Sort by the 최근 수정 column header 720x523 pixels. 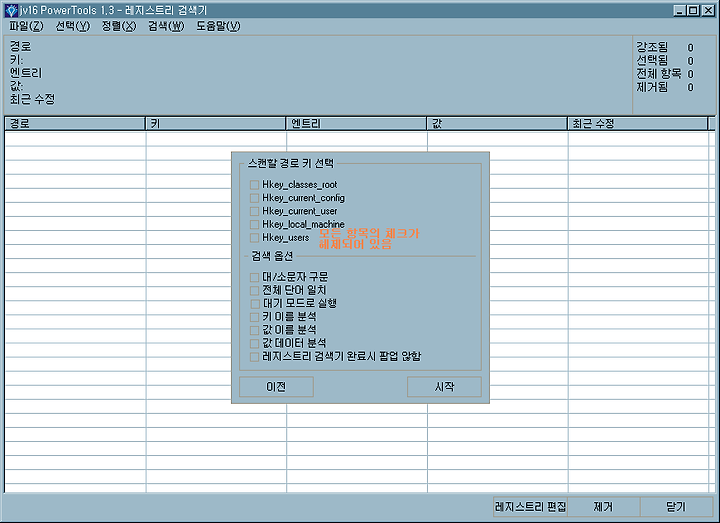638,124
